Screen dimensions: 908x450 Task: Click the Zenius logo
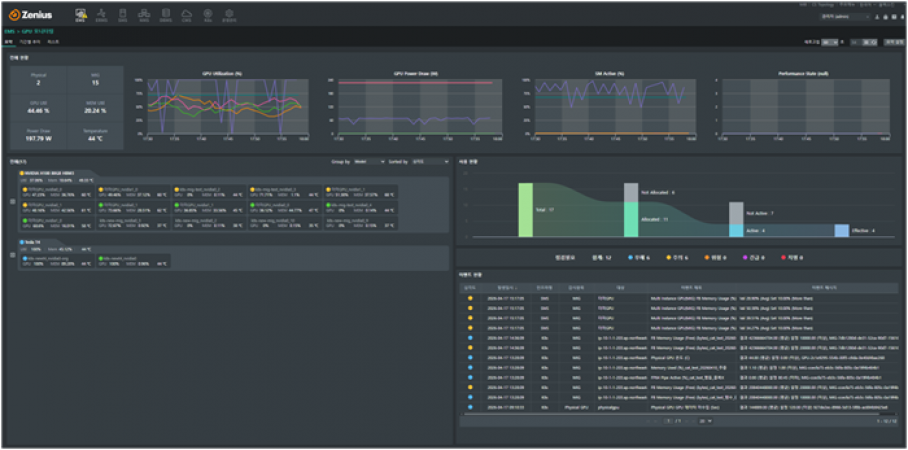[28, 14]
